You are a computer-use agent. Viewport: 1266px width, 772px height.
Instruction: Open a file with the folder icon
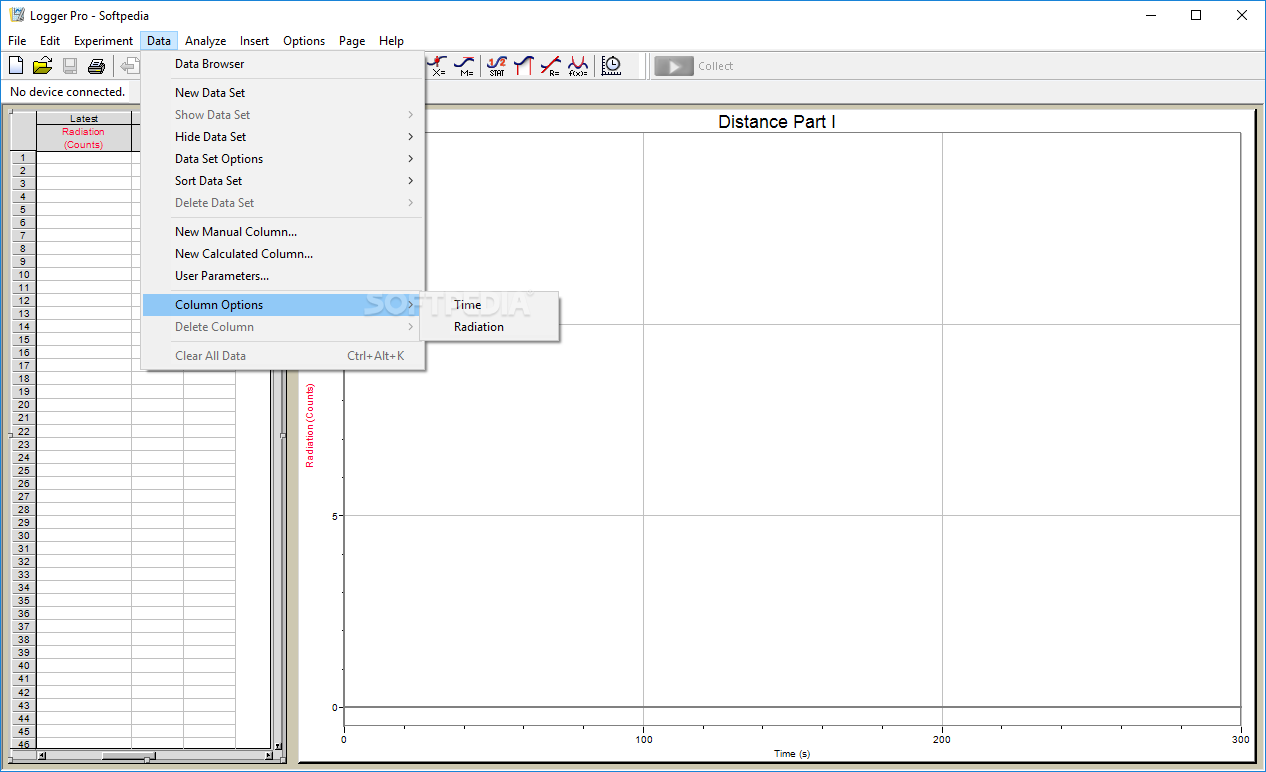point(42,66)
